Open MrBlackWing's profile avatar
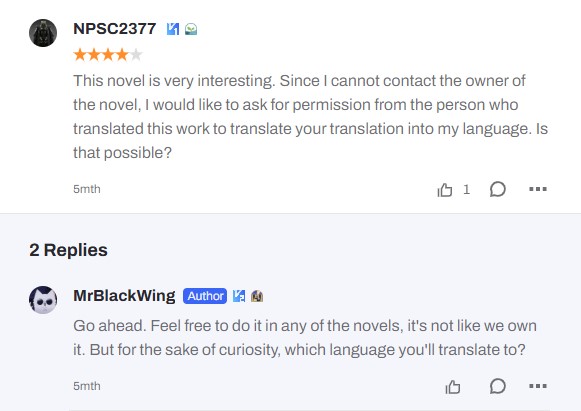Screen dimensions: 581x411 43,300
